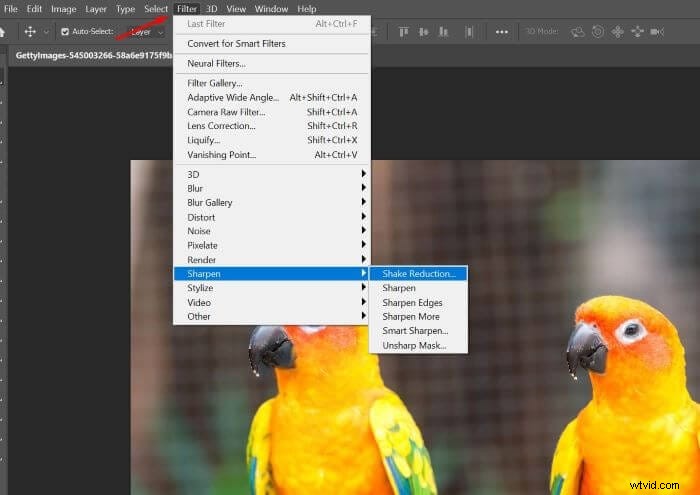Click the align top edges icon

[404, 32]
